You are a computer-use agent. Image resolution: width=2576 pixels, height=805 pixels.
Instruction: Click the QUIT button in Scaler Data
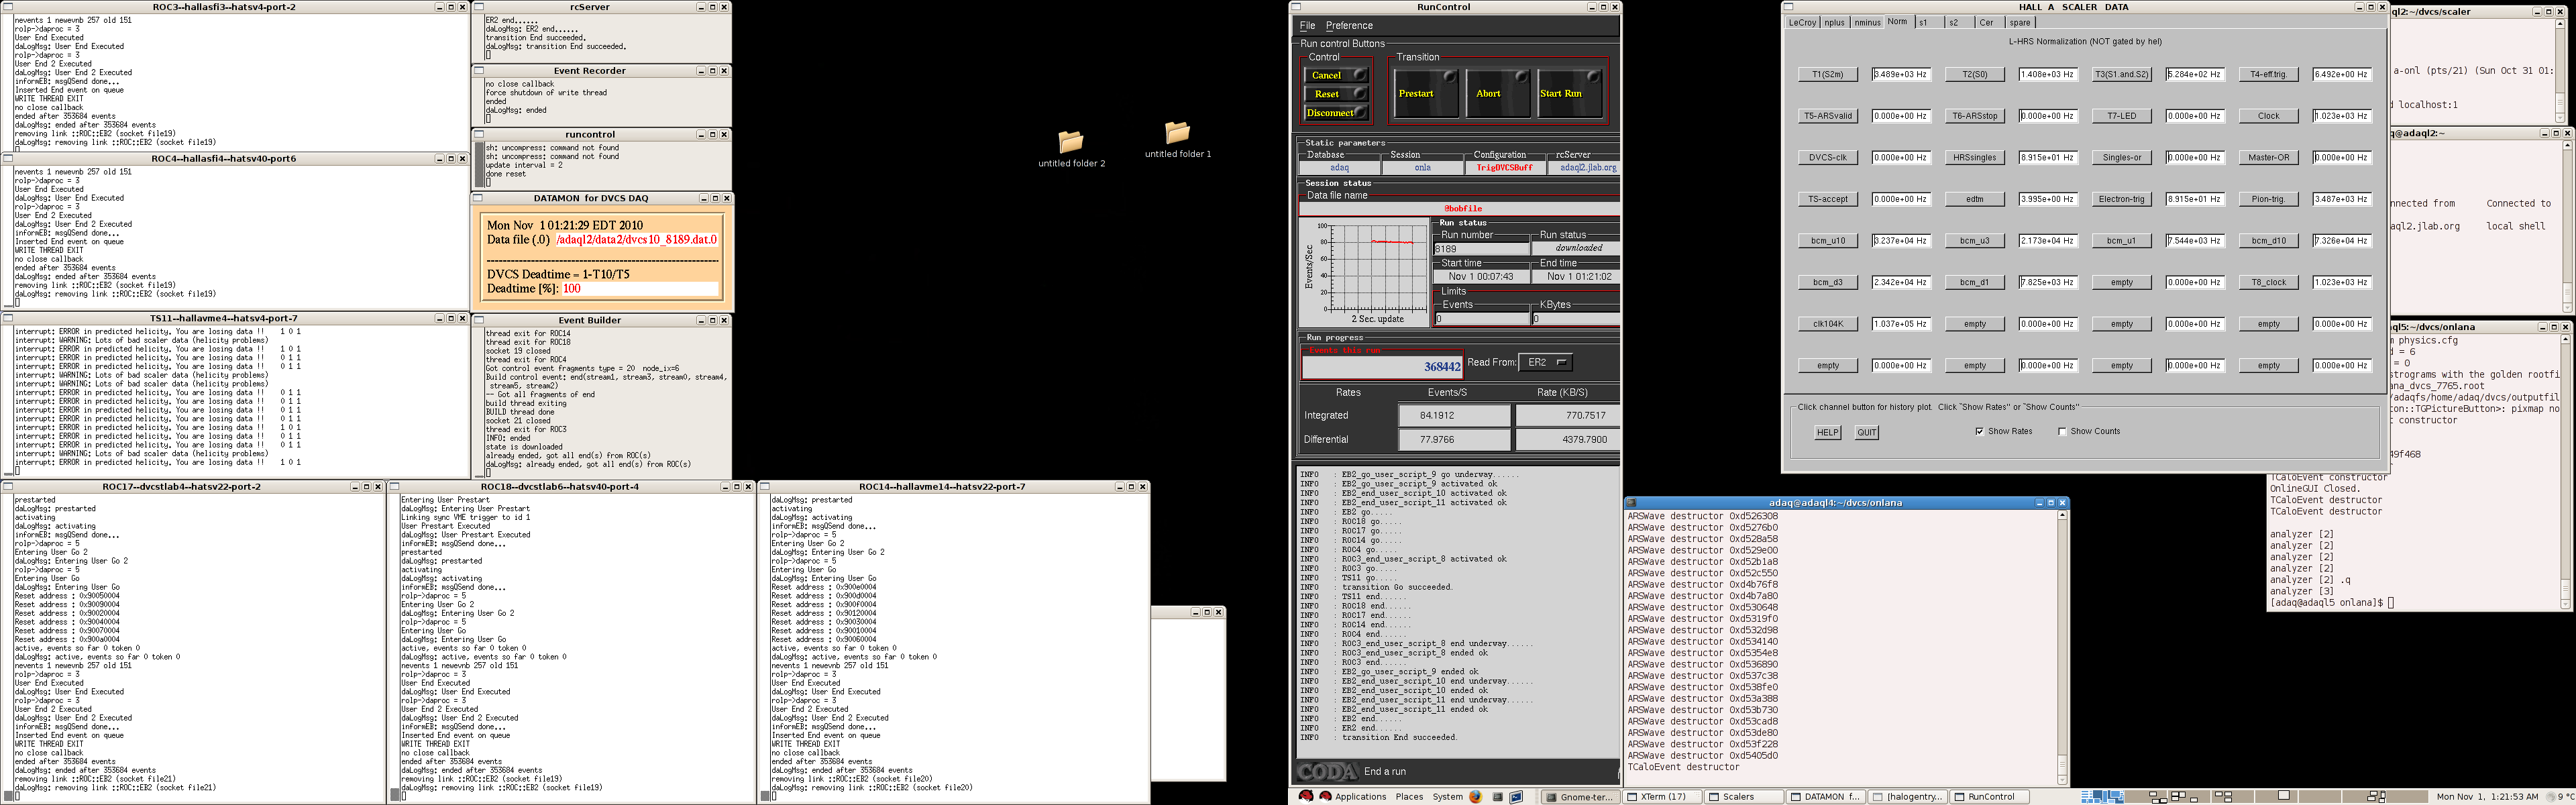(x=1867, y=433)
